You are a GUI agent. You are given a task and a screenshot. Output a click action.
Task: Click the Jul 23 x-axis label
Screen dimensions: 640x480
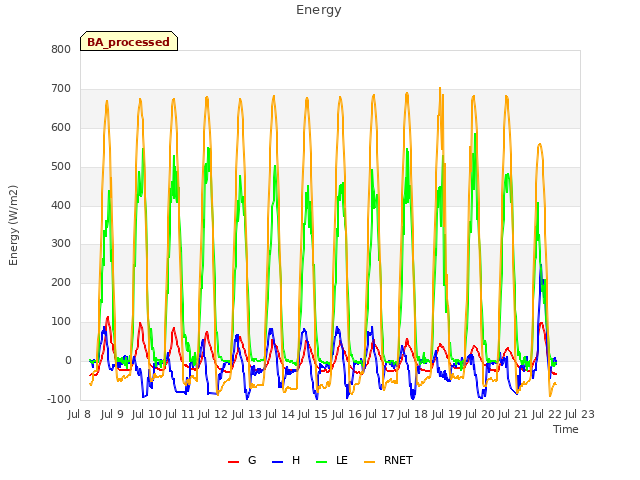click(580, 414)
